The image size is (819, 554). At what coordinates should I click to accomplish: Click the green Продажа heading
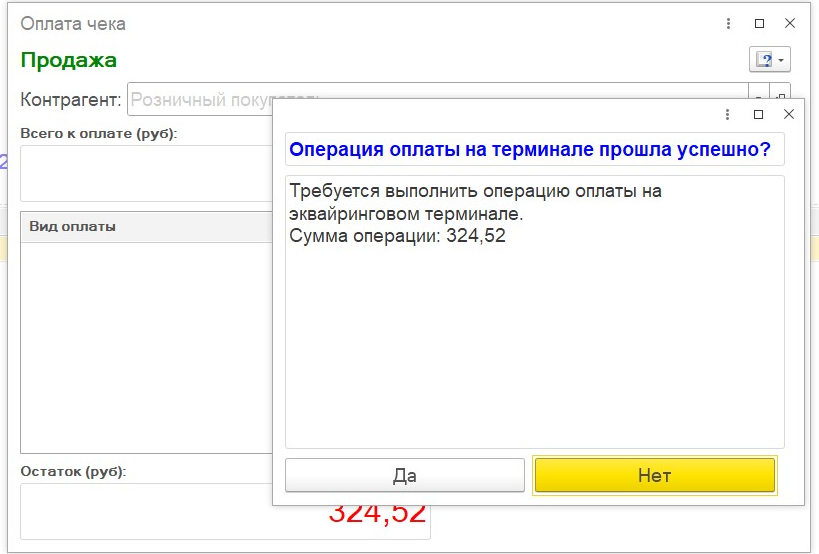pyautogui.click(x=68, y=60)
